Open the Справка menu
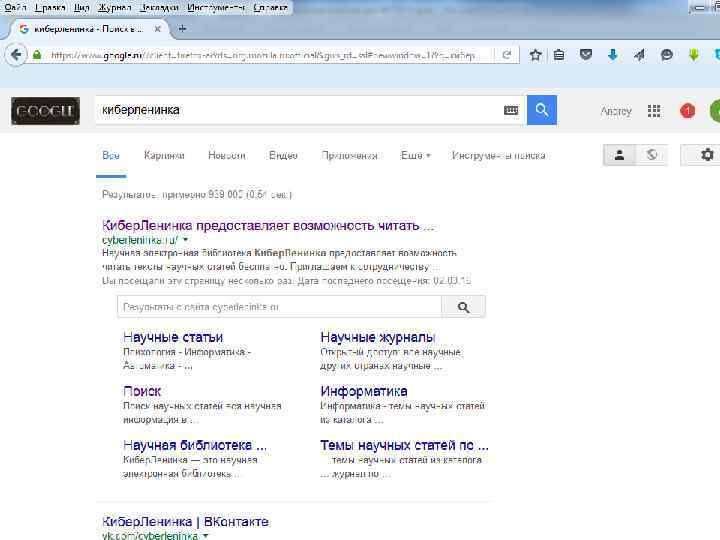 [270, 7]
